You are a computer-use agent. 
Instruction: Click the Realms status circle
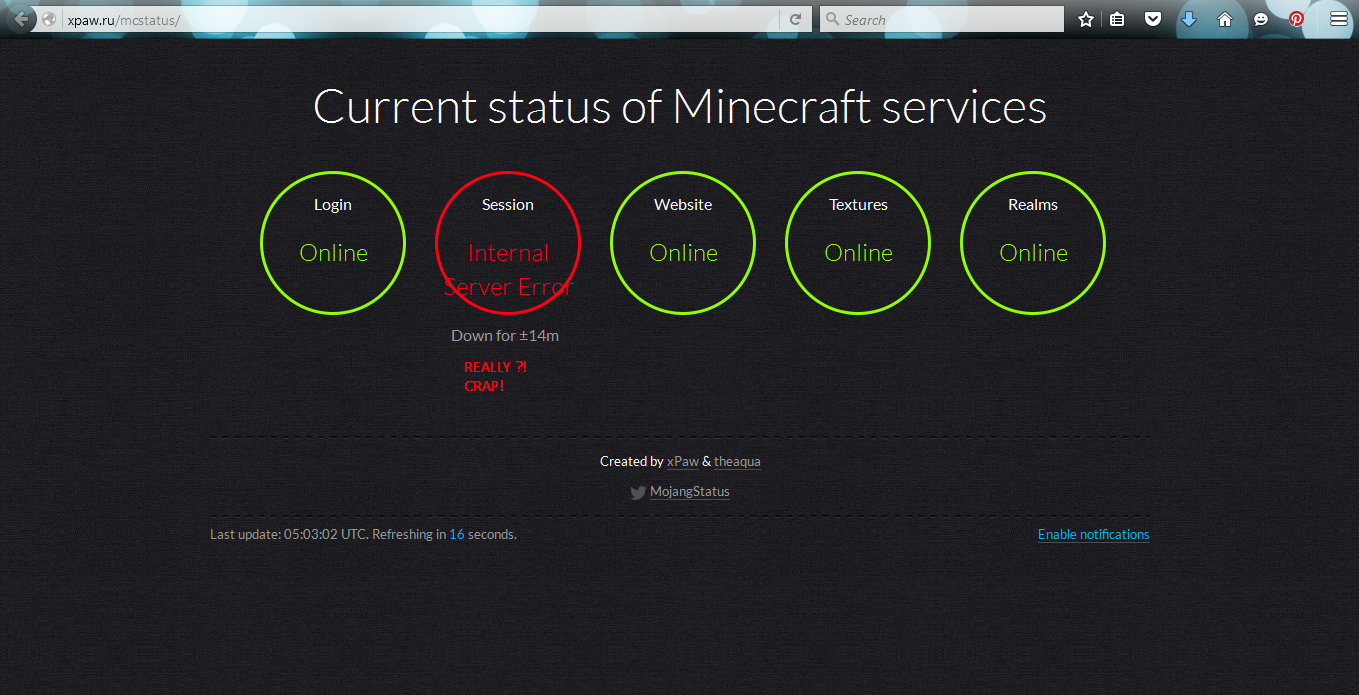[1033, 243]
